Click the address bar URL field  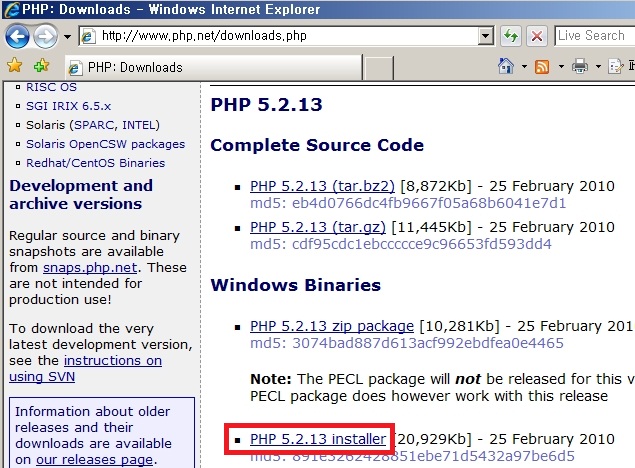click(x=279, y=36)
